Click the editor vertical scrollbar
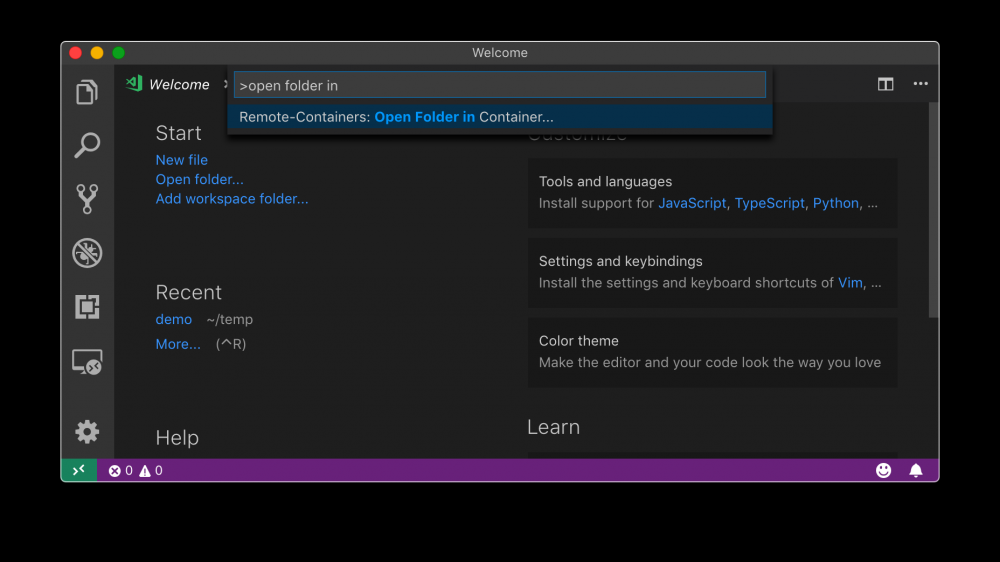 click(933, 210)
